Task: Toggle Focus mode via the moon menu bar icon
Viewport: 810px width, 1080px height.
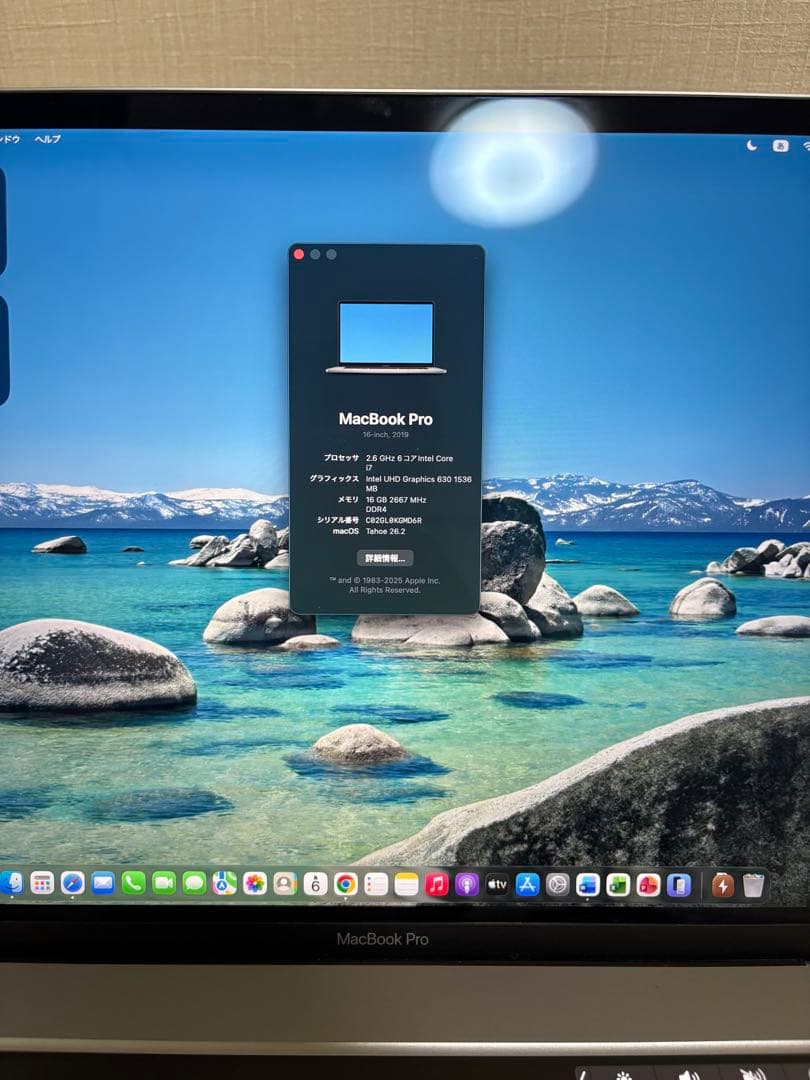Action: [752, 145]
